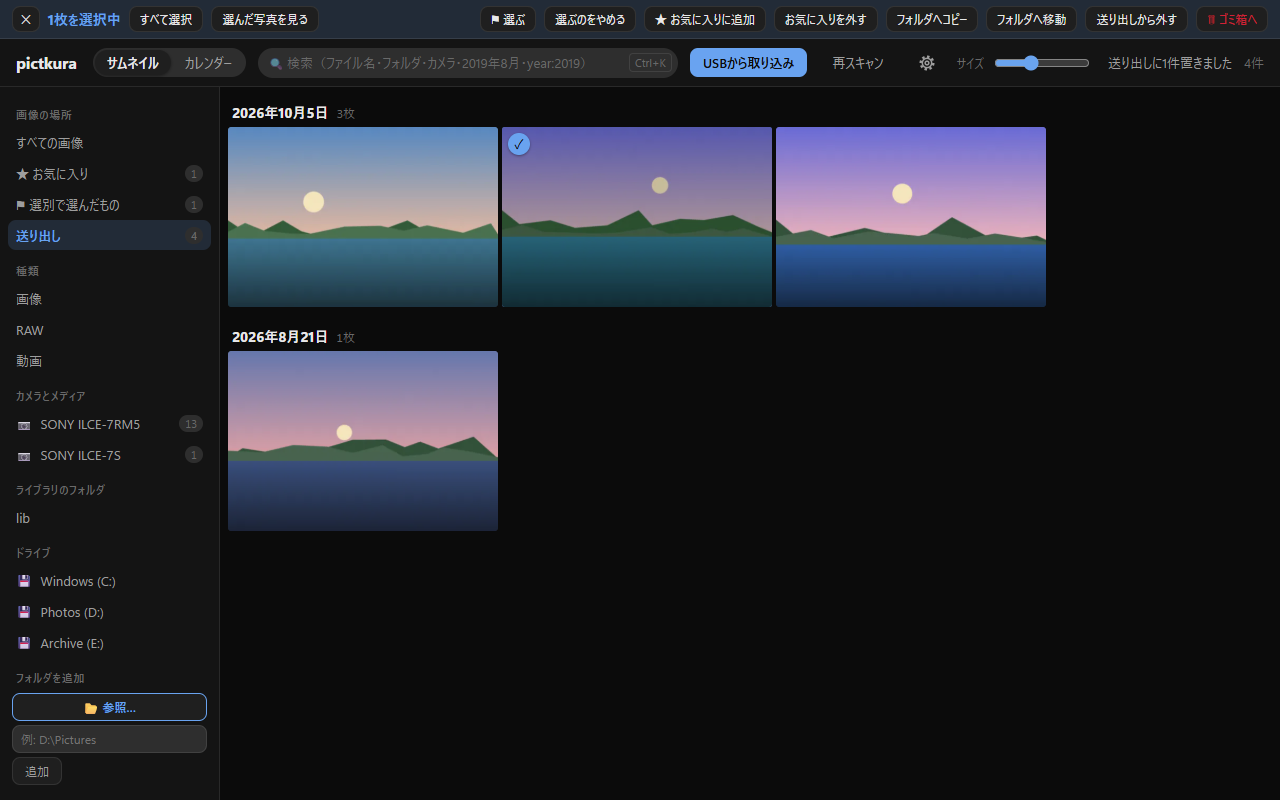Screen dimensions: 1280x800
Task: Click フォルダへ移動 button
Action: coord(1031,19)
